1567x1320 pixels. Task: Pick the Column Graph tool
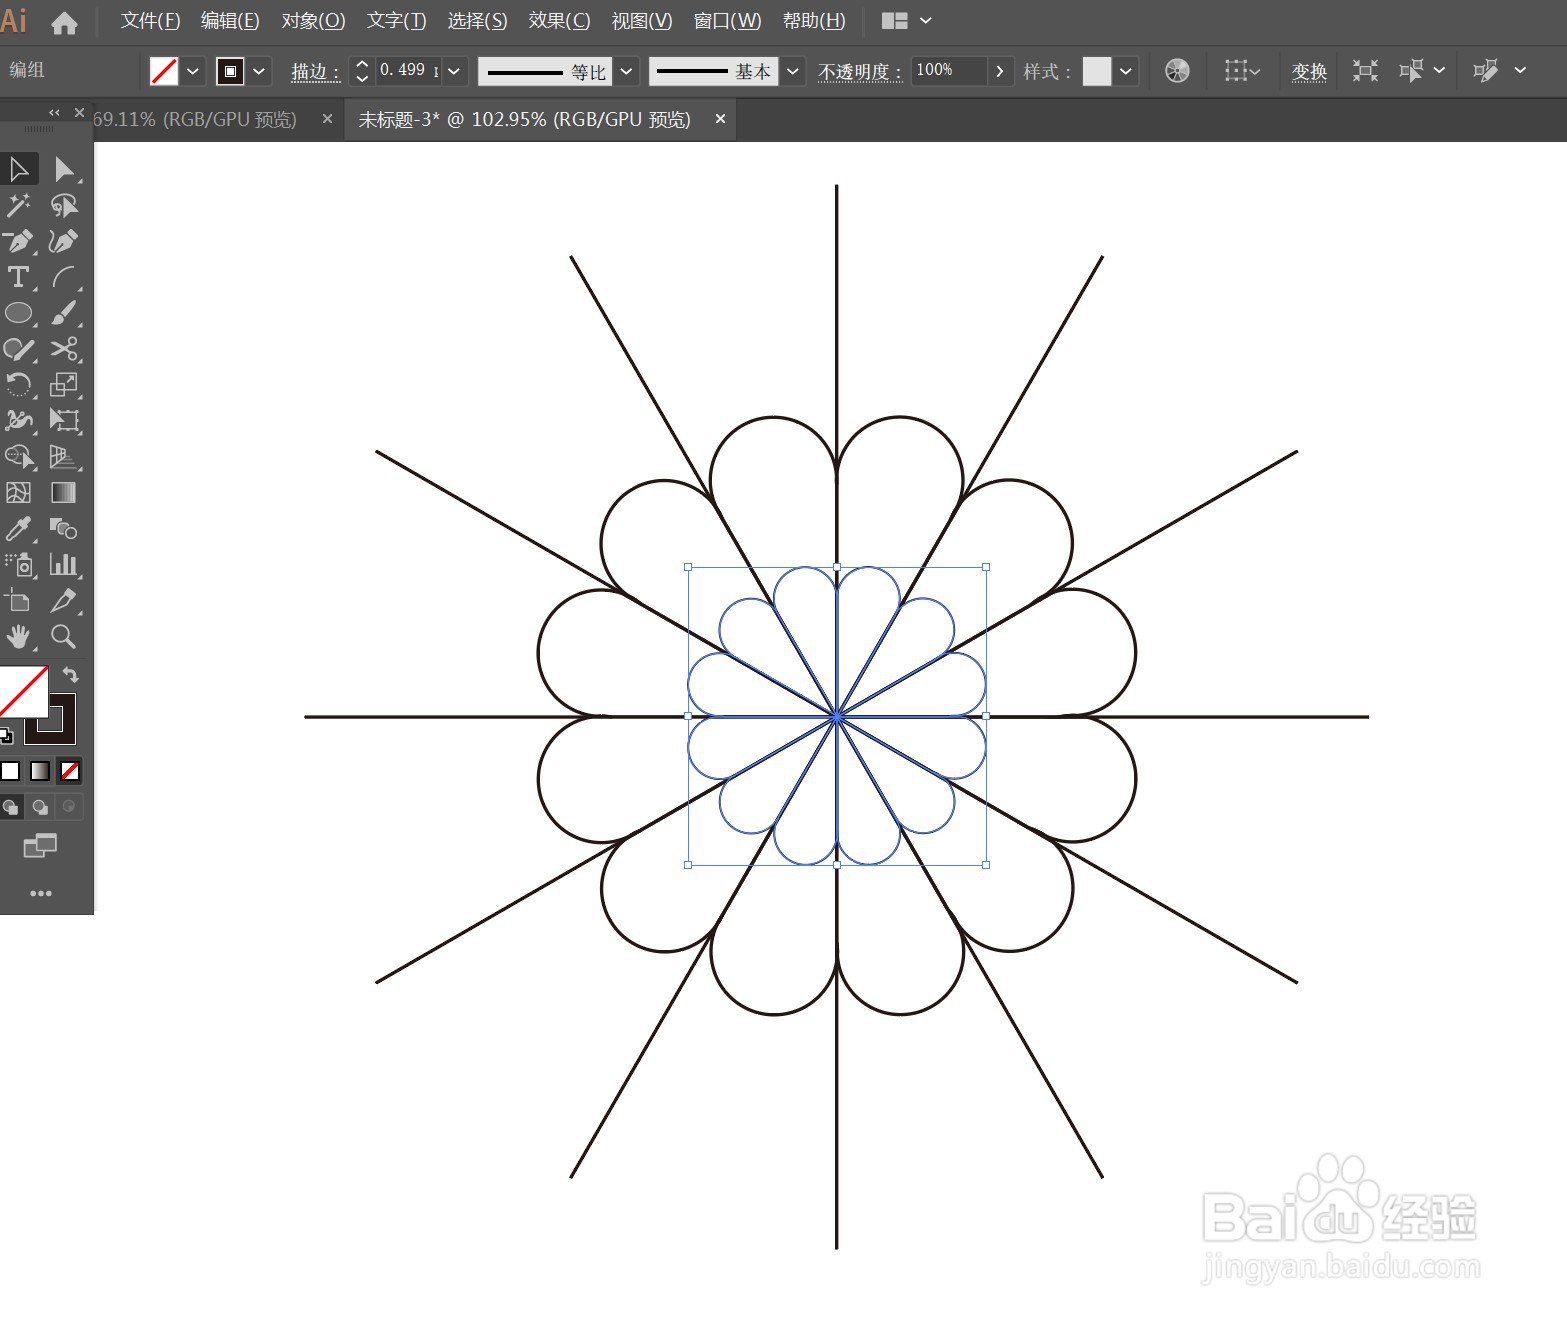pyautogui.click(x=64, y=565)
